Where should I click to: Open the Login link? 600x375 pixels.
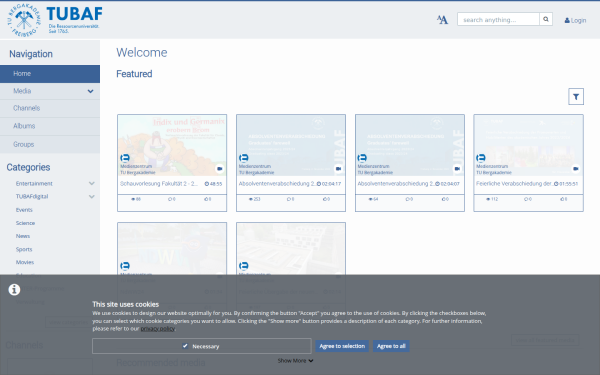pos(575,20)
